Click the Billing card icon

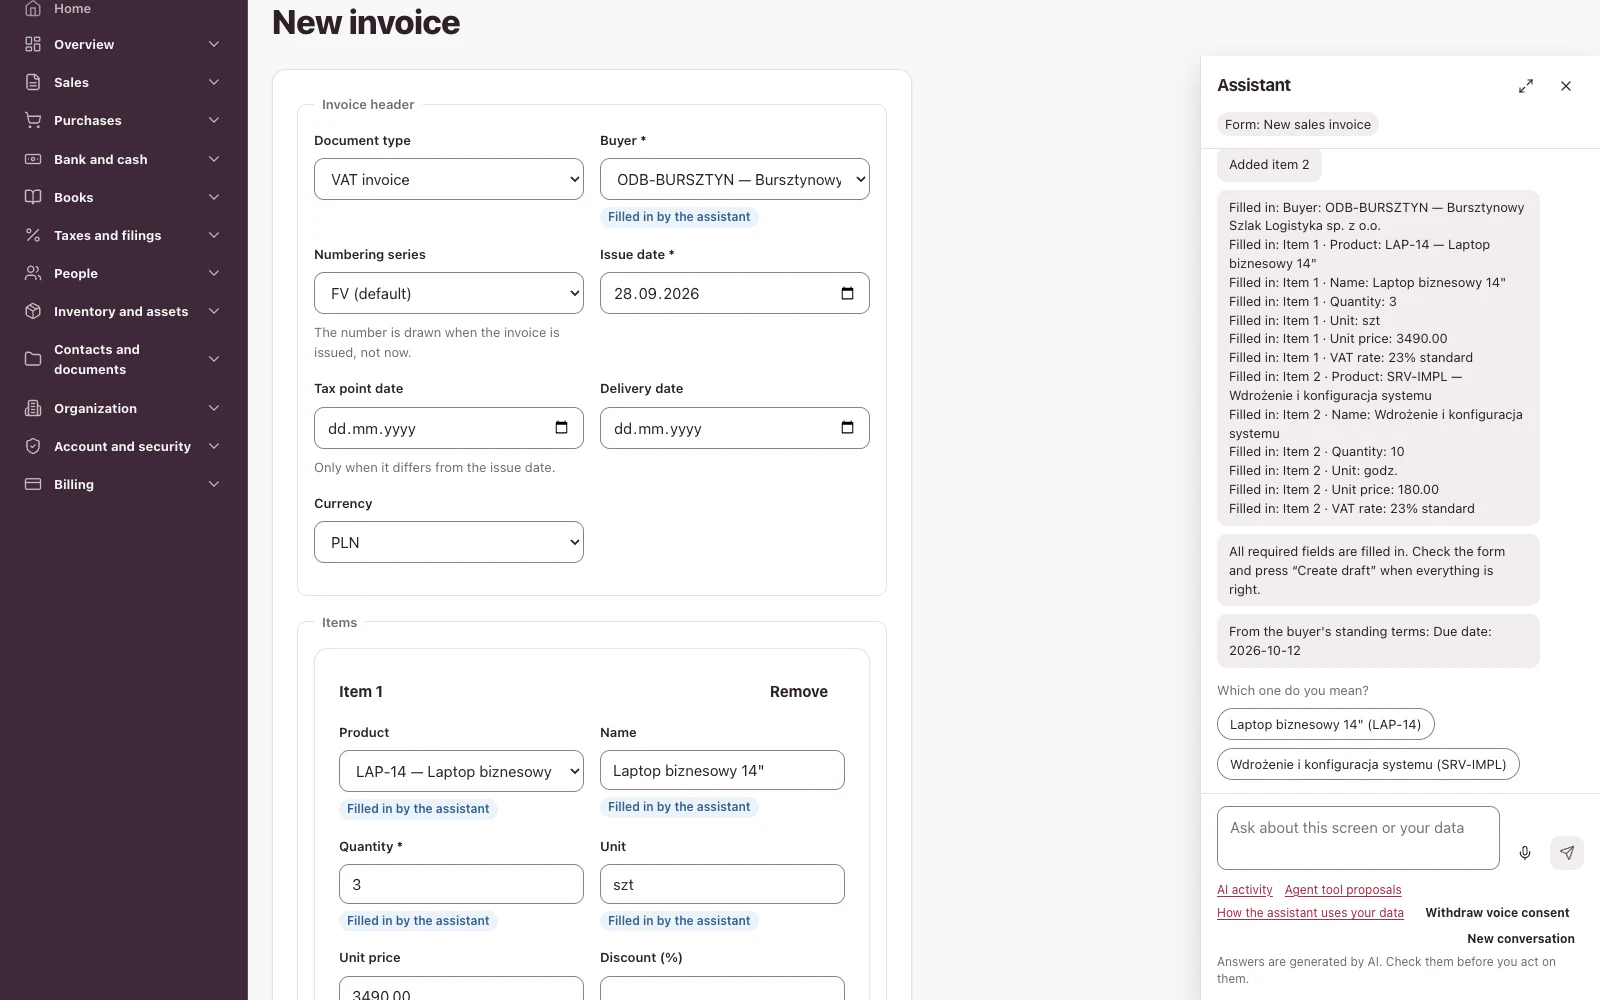pyautogui.click(x=33, y=484)
